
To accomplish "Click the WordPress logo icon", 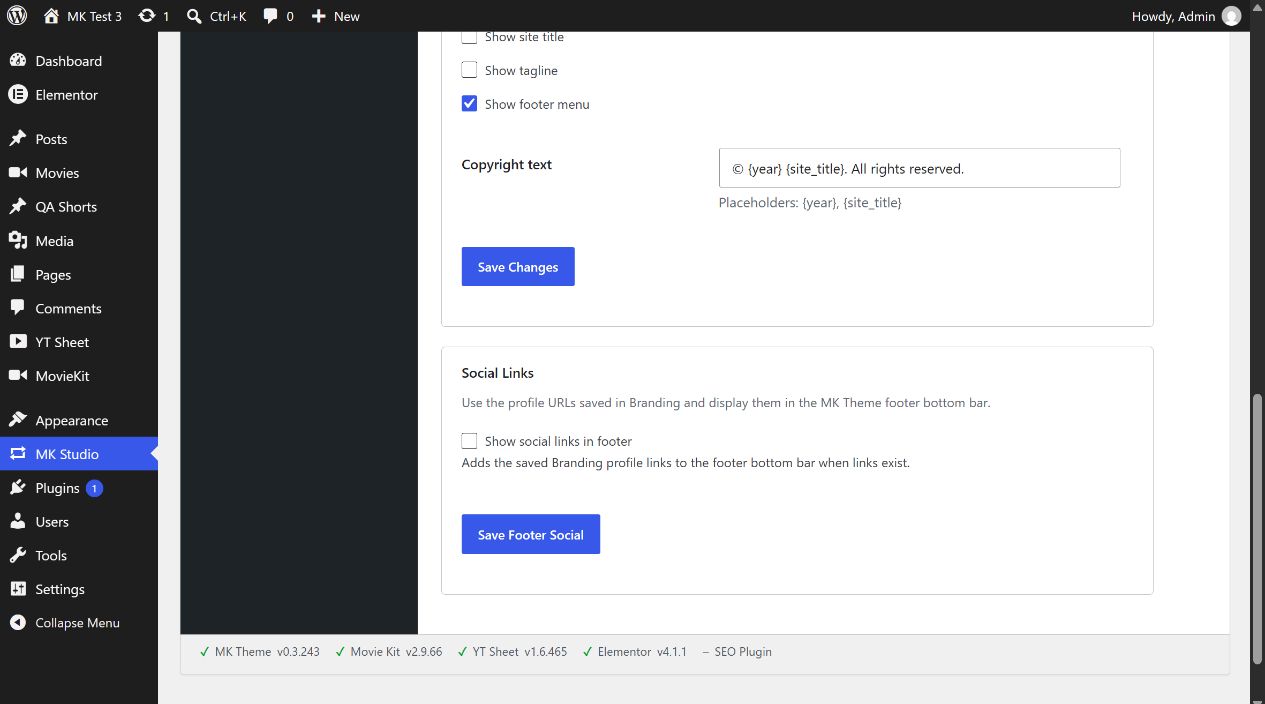I will [17, 16].
